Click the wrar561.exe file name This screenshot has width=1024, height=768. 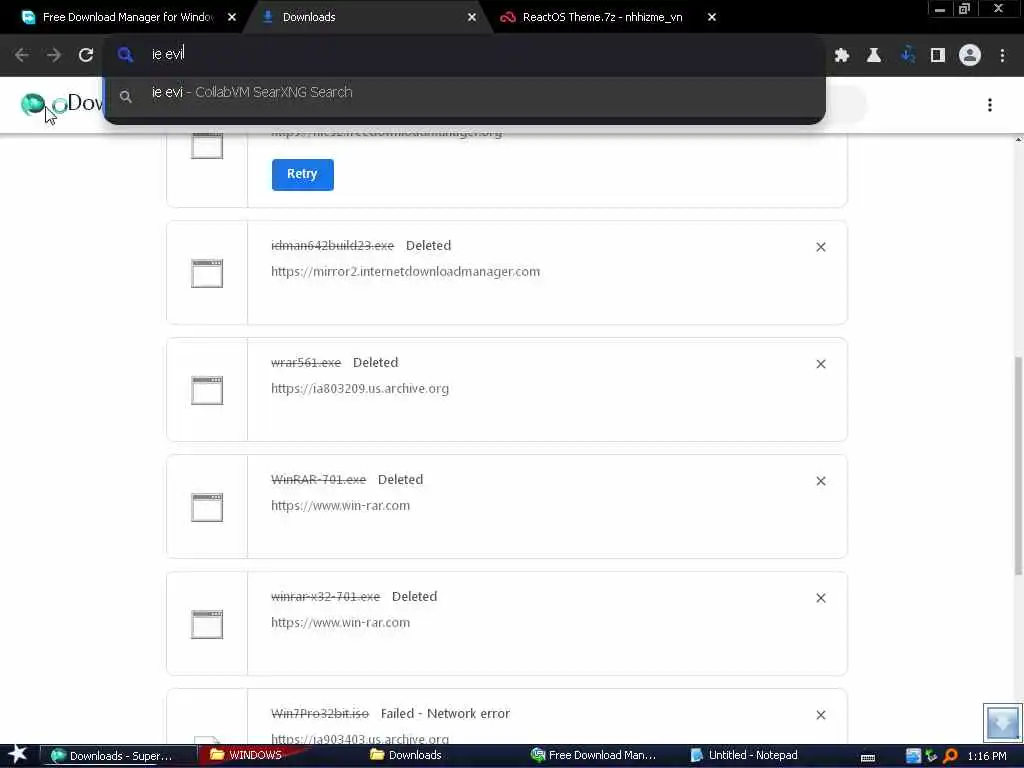[306, 362]
